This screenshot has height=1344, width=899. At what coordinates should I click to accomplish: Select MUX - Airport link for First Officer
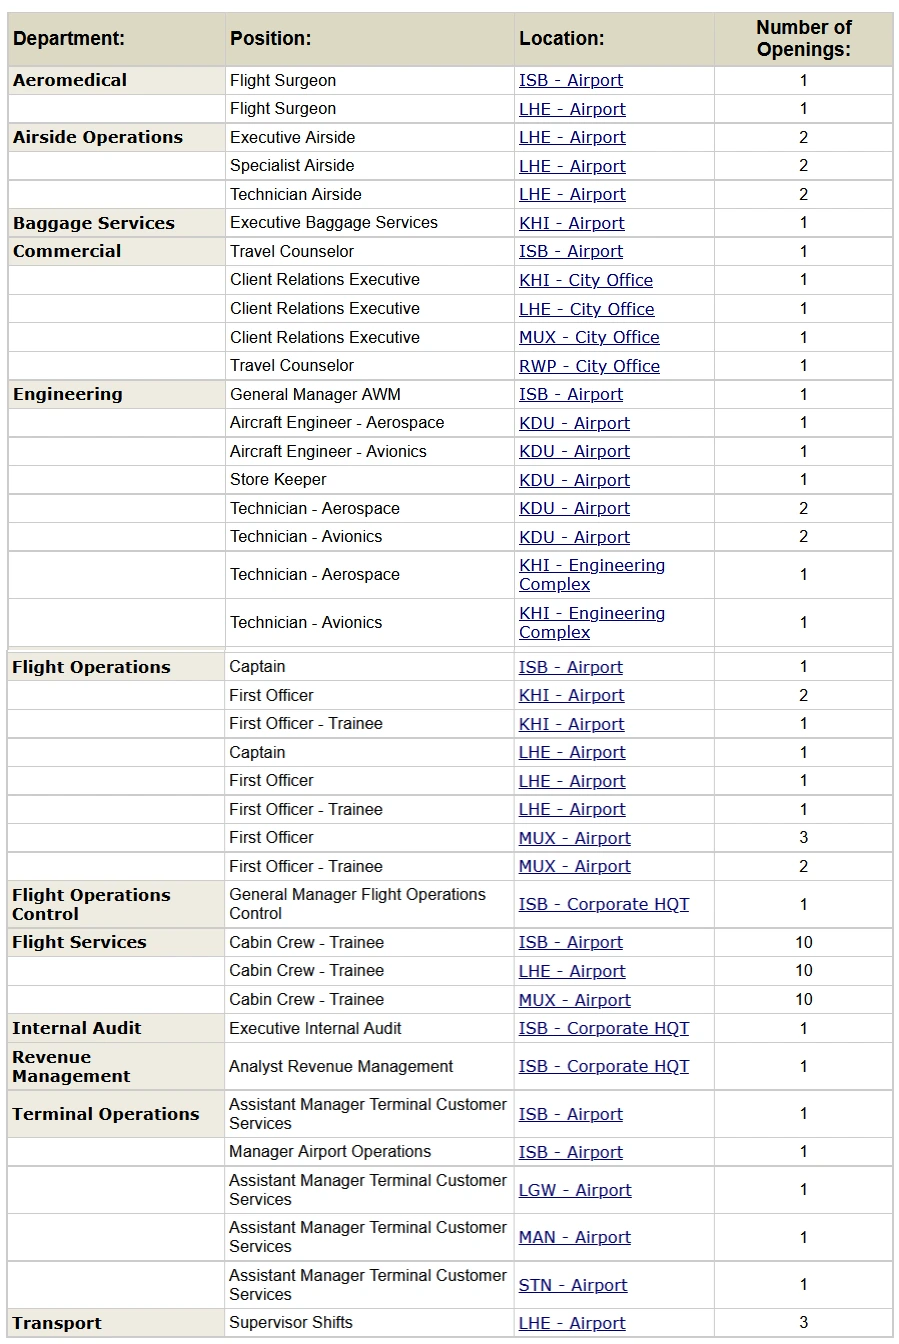tap(575, 839)
